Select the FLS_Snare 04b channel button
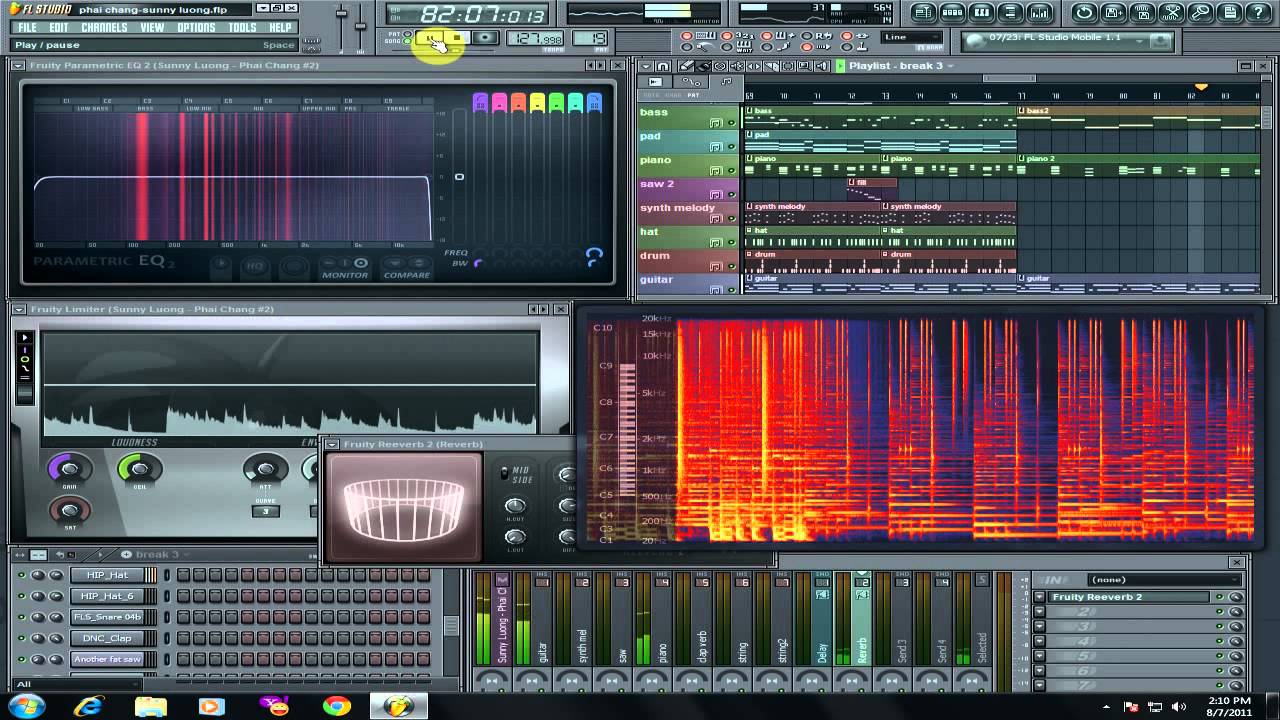Image resolution: width=1280 pixels, height=720 pixels. tap(107, 617)
